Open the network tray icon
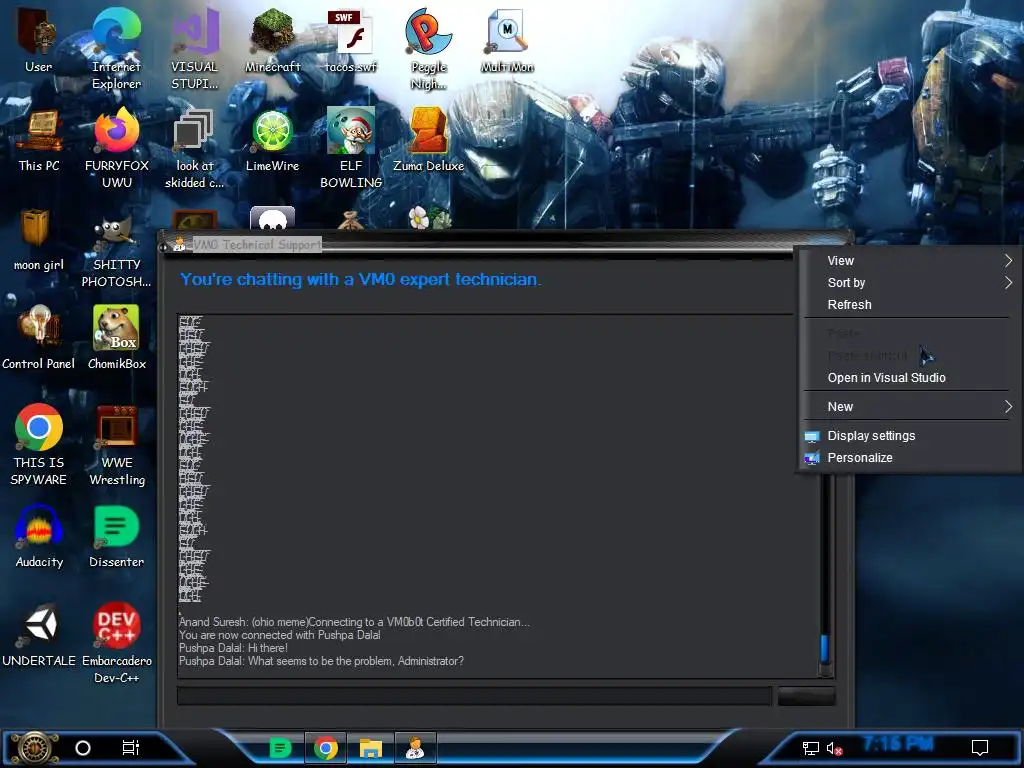This screenshot has height=768, width=1024. click(x=810, y=748)
